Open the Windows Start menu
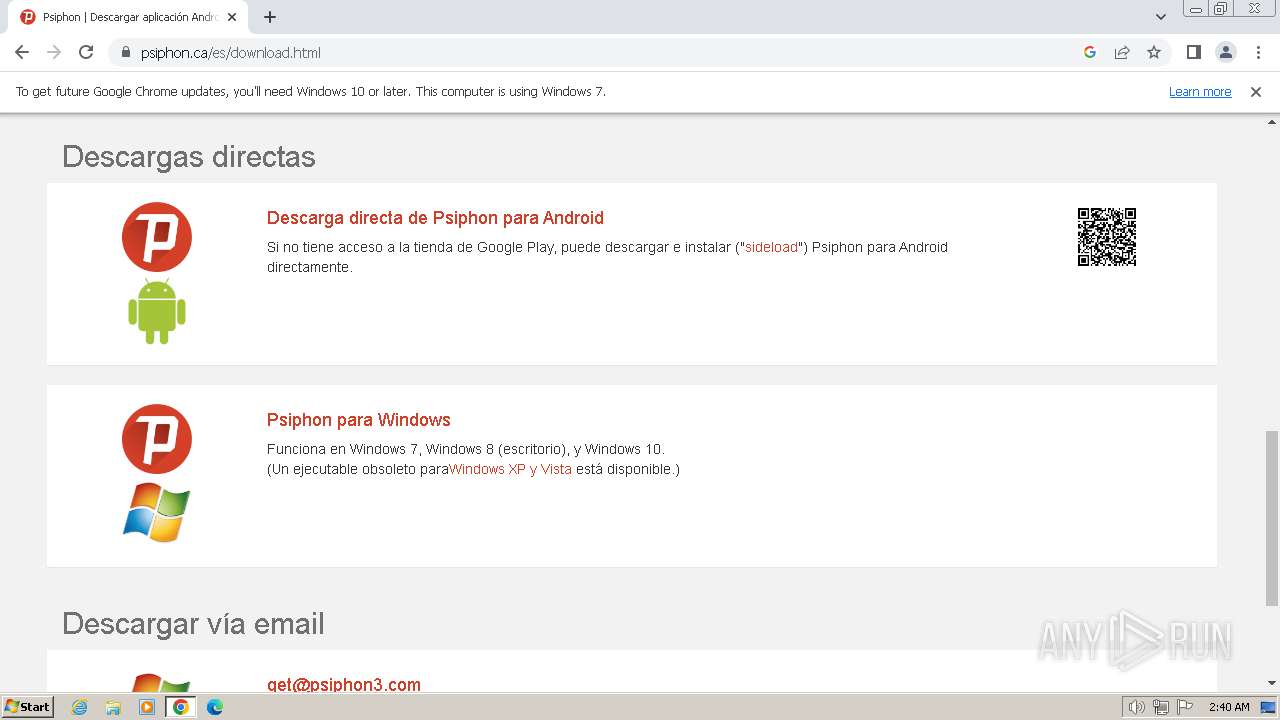This screenshot has width=1280, height=720. pos(28,707)
